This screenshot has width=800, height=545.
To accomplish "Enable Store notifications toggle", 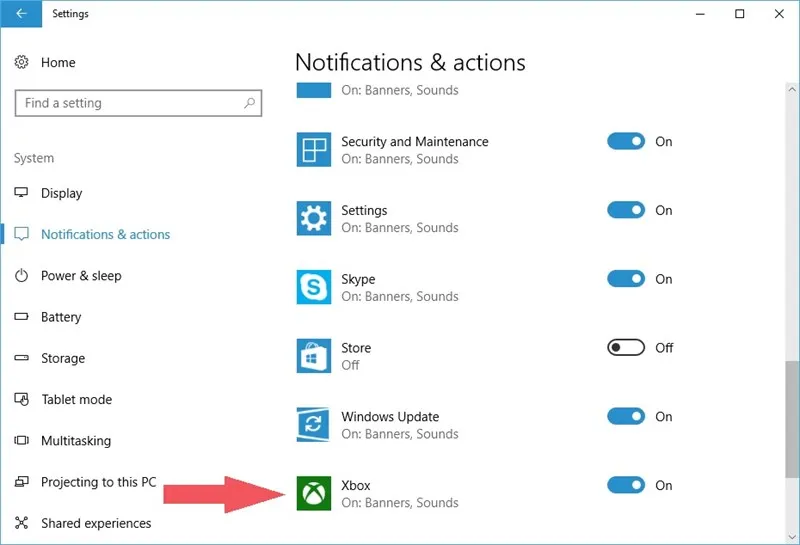I will coord(626,347).
